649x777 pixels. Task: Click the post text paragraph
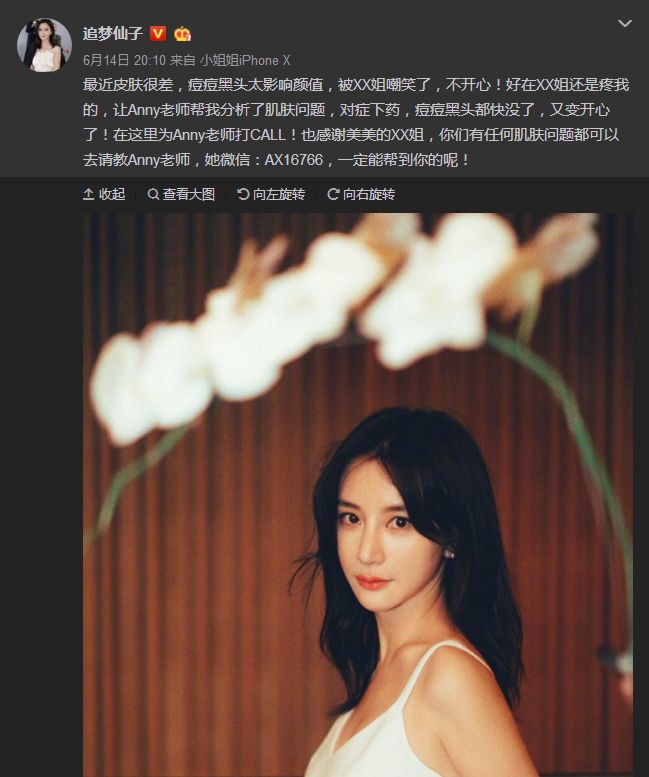coord(356,122)
